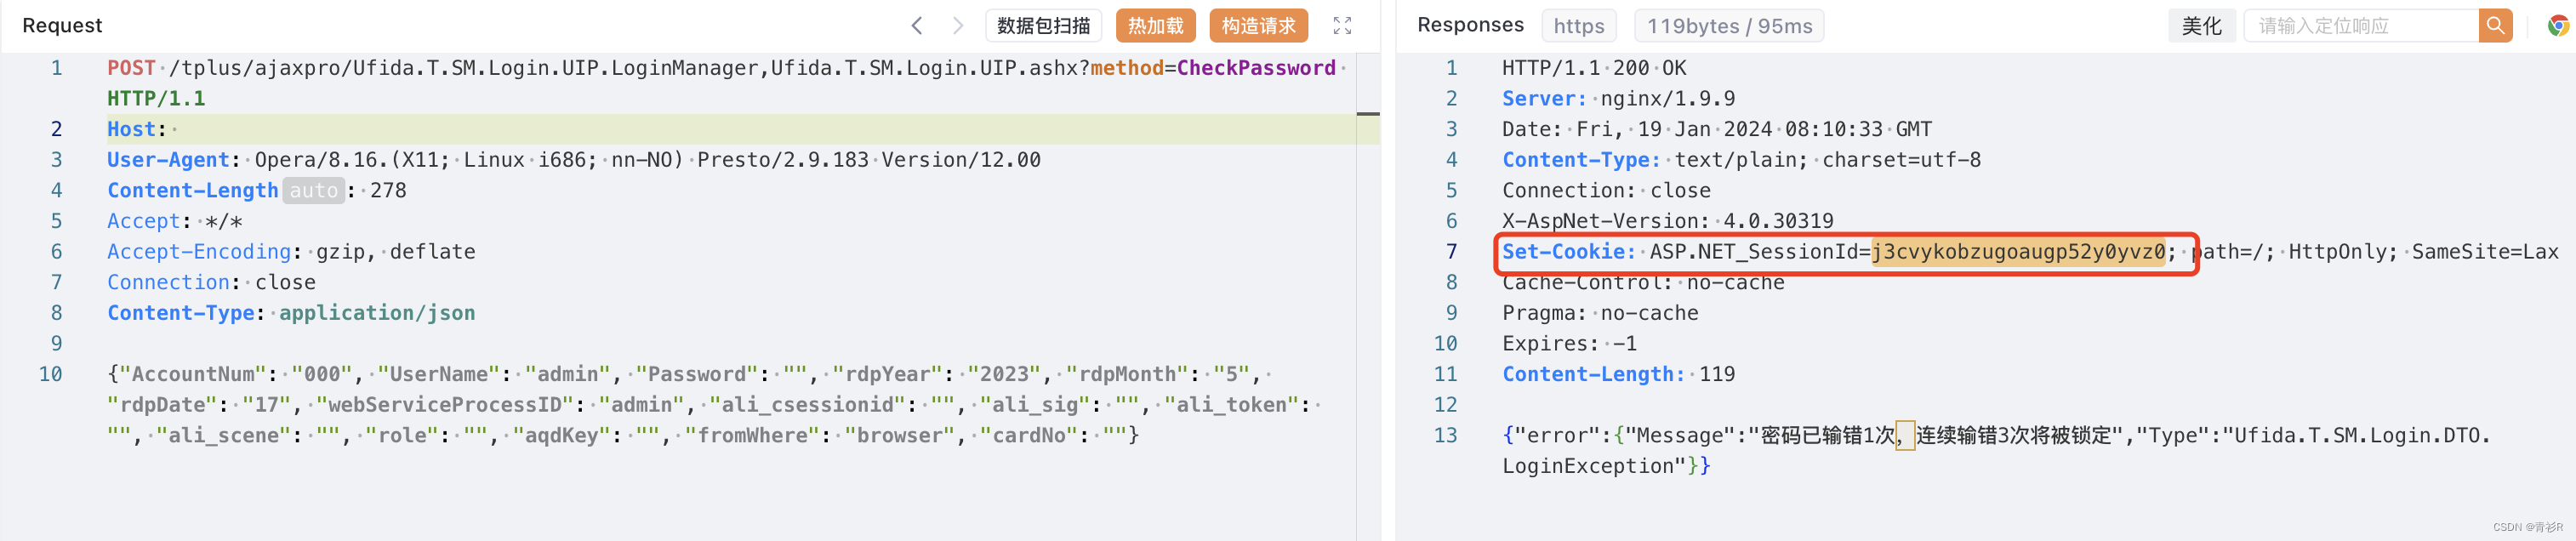Screen dimensions: 2576x541
Task: Click the https protocol badge
Action: (1579, 25)
